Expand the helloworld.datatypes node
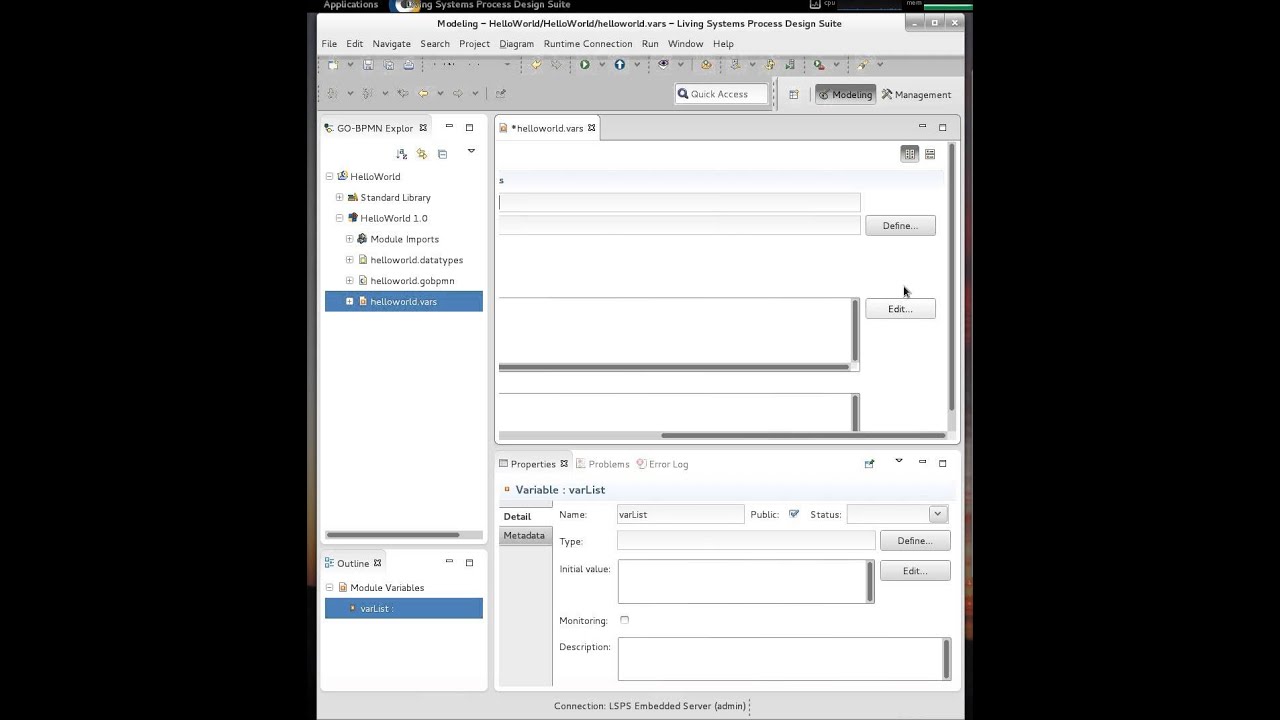 (349, 260)
